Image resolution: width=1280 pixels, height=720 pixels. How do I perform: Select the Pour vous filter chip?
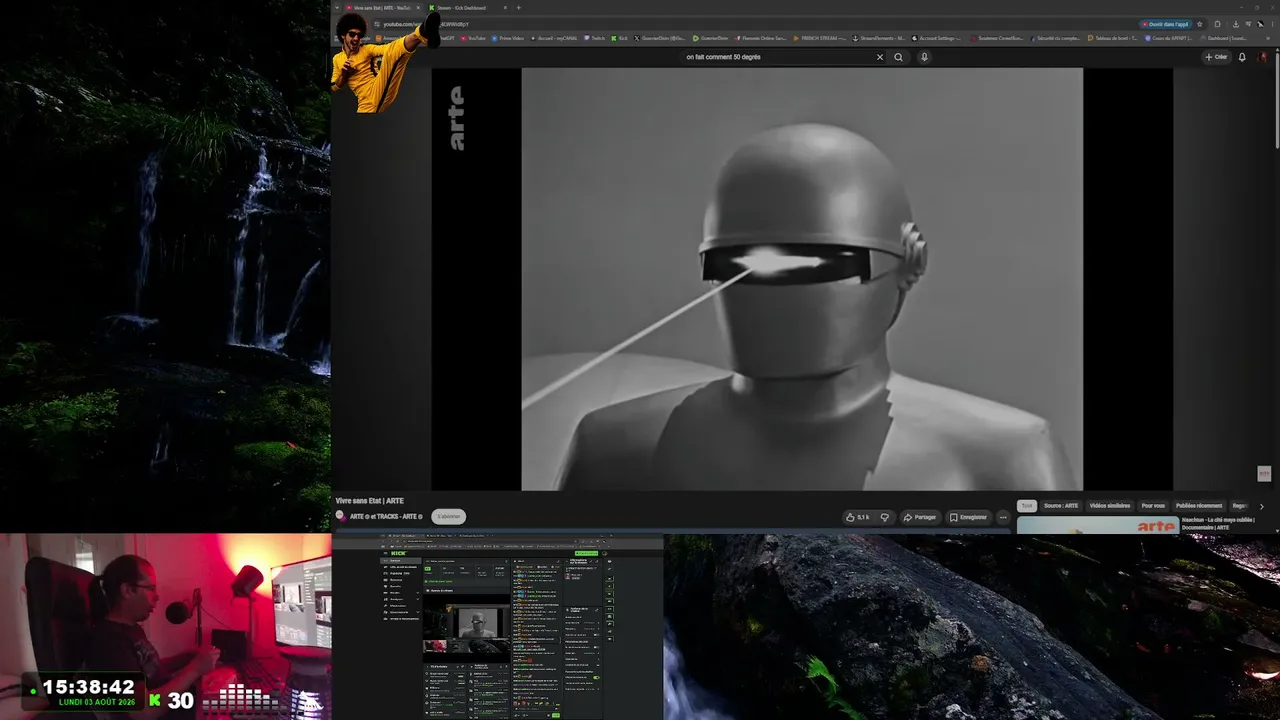1153,506
